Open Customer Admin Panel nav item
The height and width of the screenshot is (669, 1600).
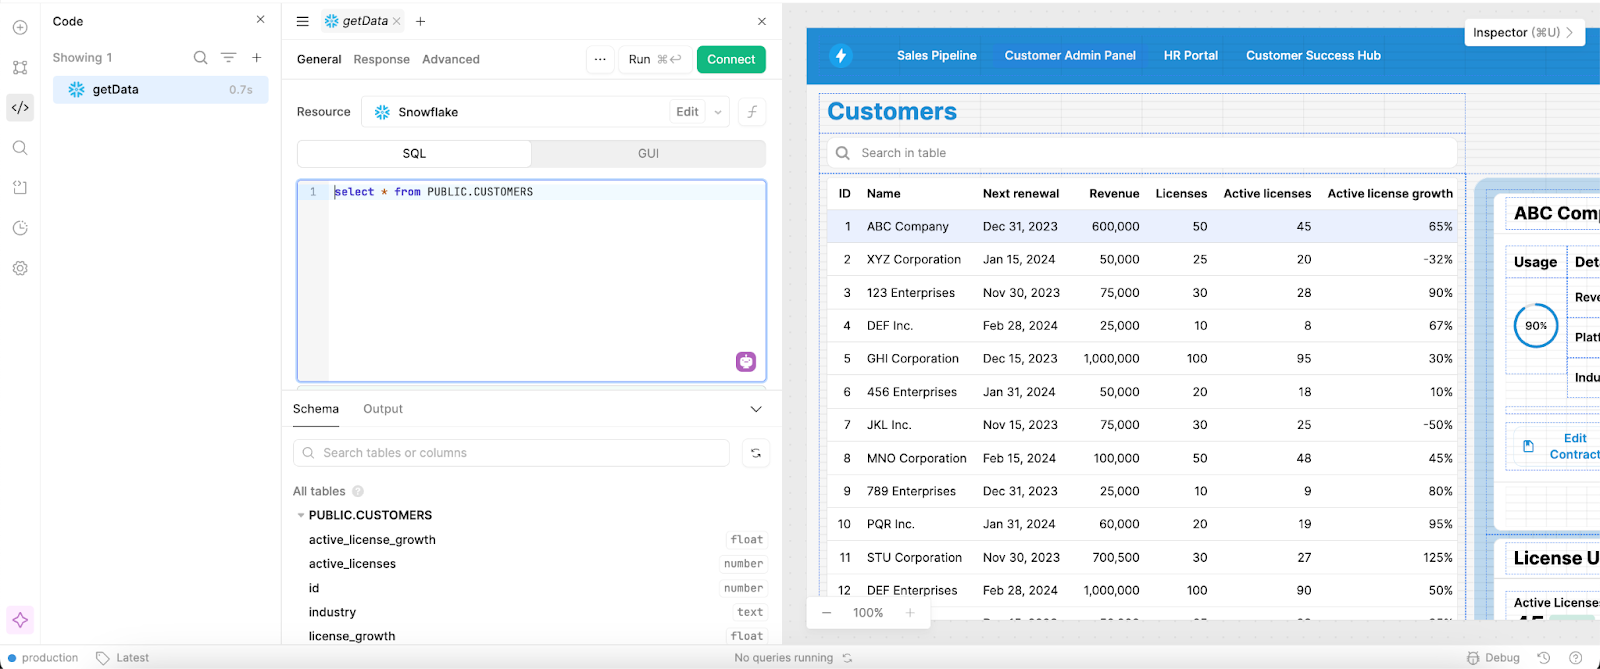[x=1070, y=56]
